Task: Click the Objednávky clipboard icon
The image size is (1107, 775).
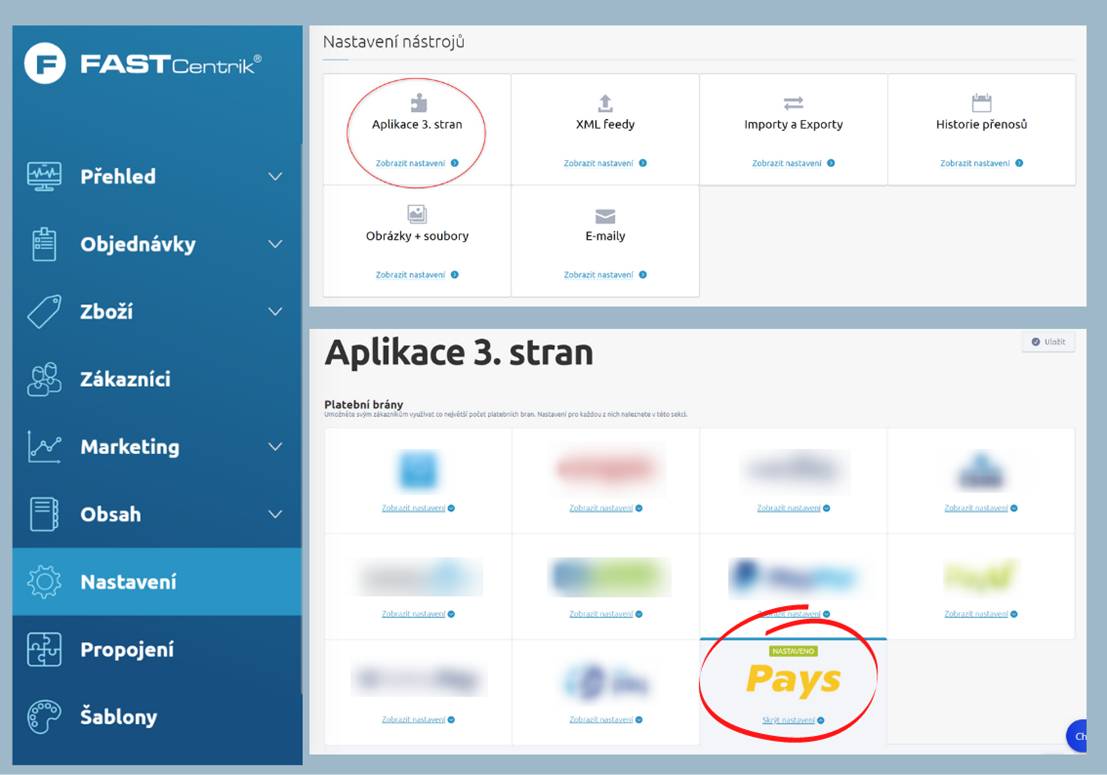Action: 44,244
